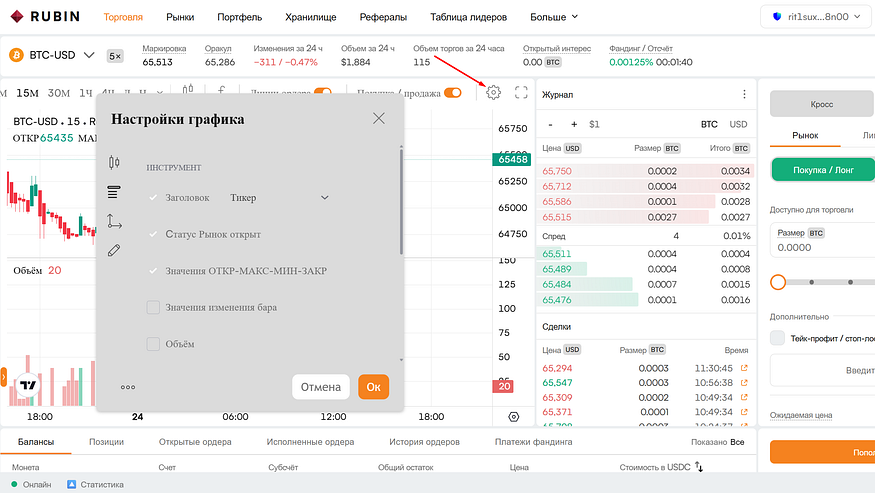875x493 pixels.
Task: Uncheck Статус Рынок открыт checkbox
Action: click(x=153, y=234)
